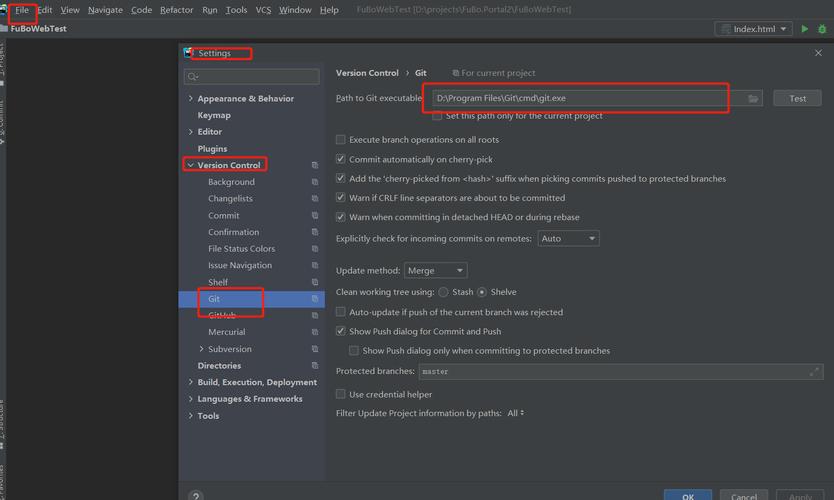Expand the Subversion node
The width and height of the screenshot is (834, 500).
[x=201, y=349]
